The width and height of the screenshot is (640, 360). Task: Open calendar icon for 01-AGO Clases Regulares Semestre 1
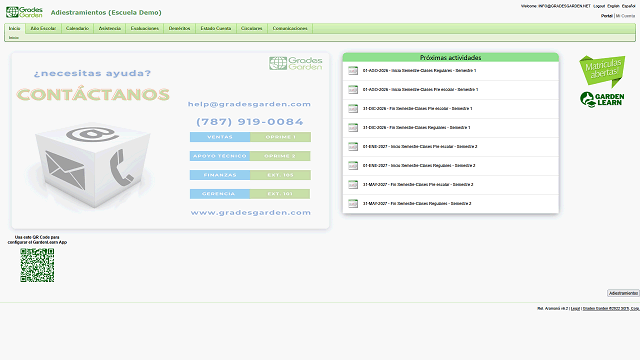[x=353, y=71]
